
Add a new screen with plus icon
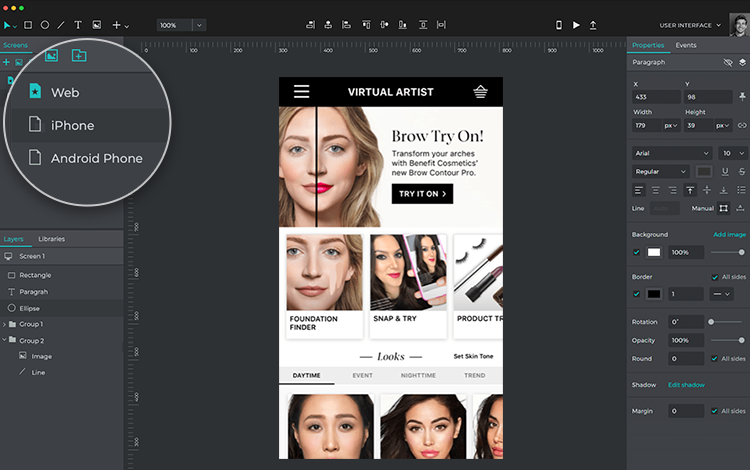6,62
